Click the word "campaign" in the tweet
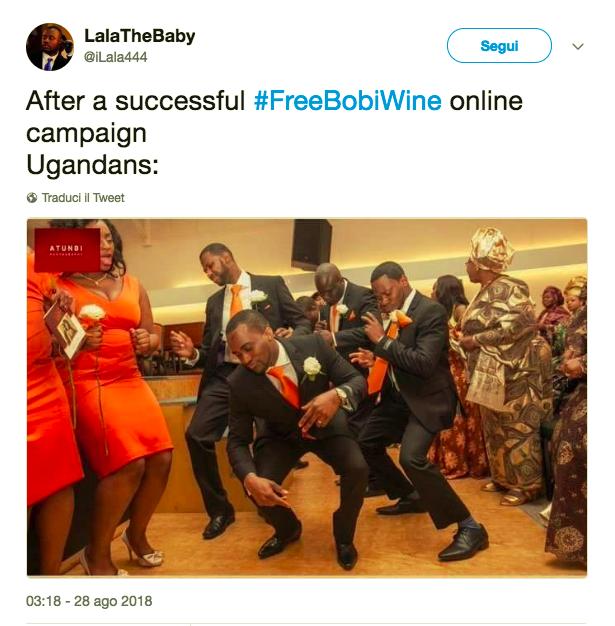Screen dimensions: 615x626 (x=86, y=131)
